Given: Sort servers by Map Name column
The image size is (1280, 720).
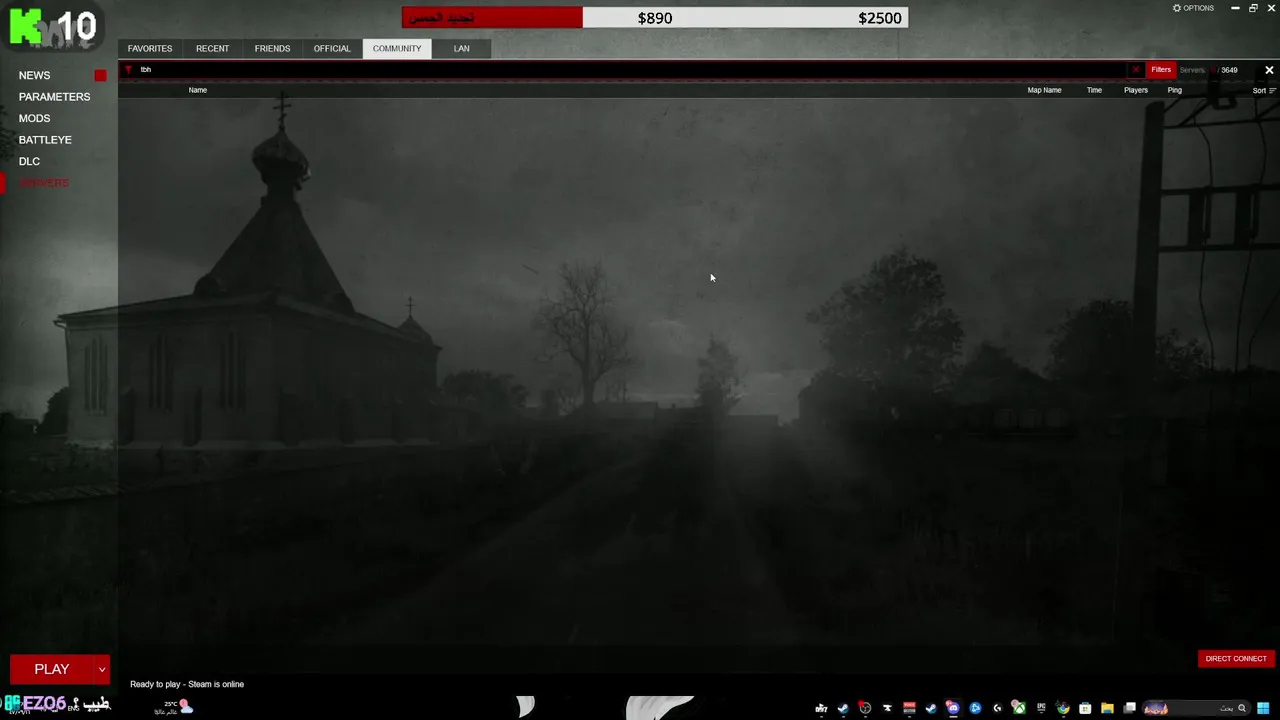Looking at the screenshot, I should click(x=1044, y=90).
